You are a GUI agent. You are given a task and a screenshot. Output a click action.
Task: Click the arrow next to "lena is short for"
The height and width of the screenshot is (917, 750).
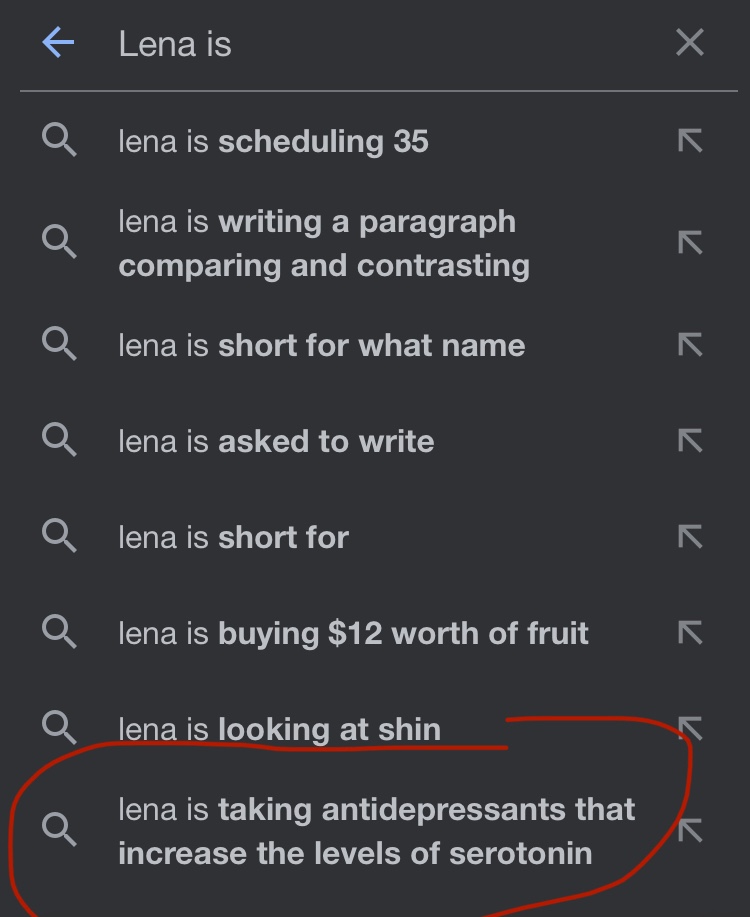click(690, 537)
